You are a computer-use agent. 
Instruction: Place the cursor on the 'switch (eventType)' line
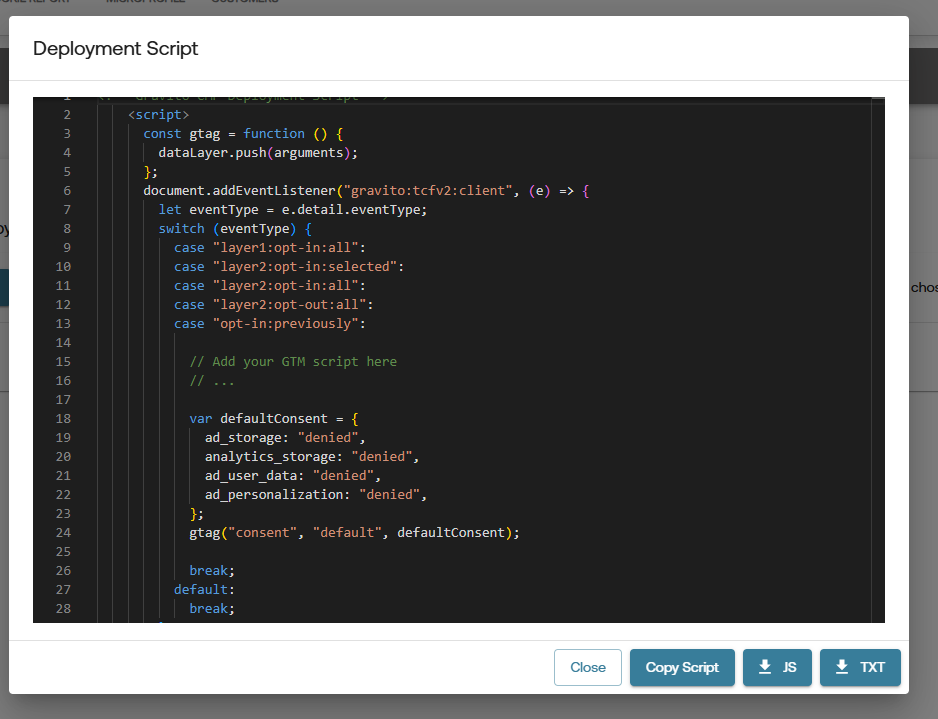(235, 229)
